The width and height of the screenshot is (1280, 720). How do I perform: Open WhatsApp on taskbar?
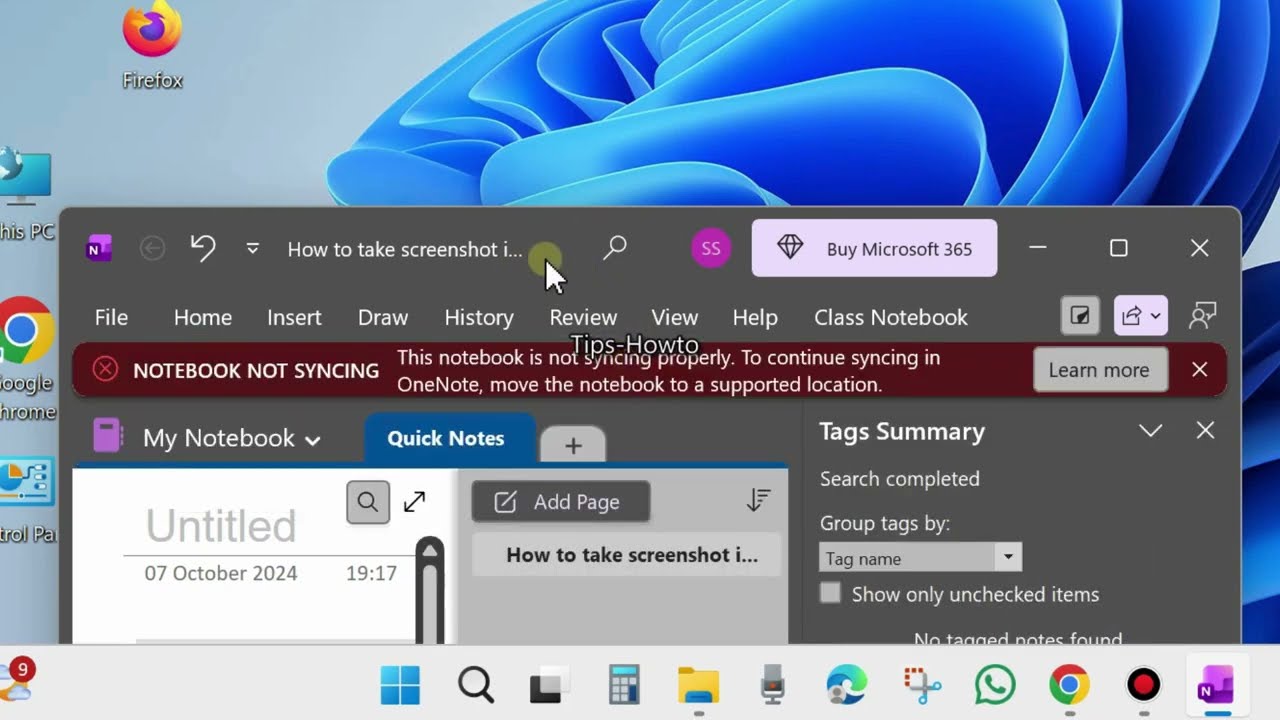[995, 685]
